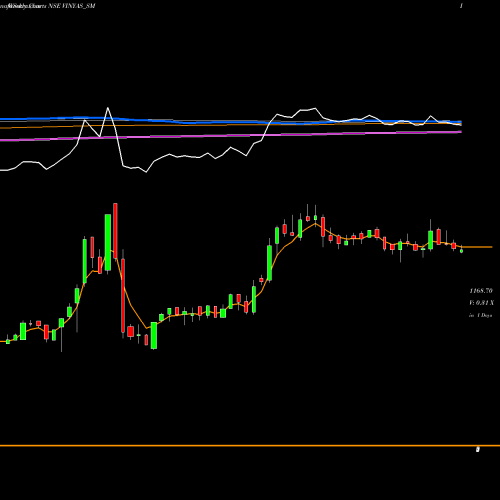Click the magenta moving average line
Viewport: 500px width, 500px height.
[231, 135]
